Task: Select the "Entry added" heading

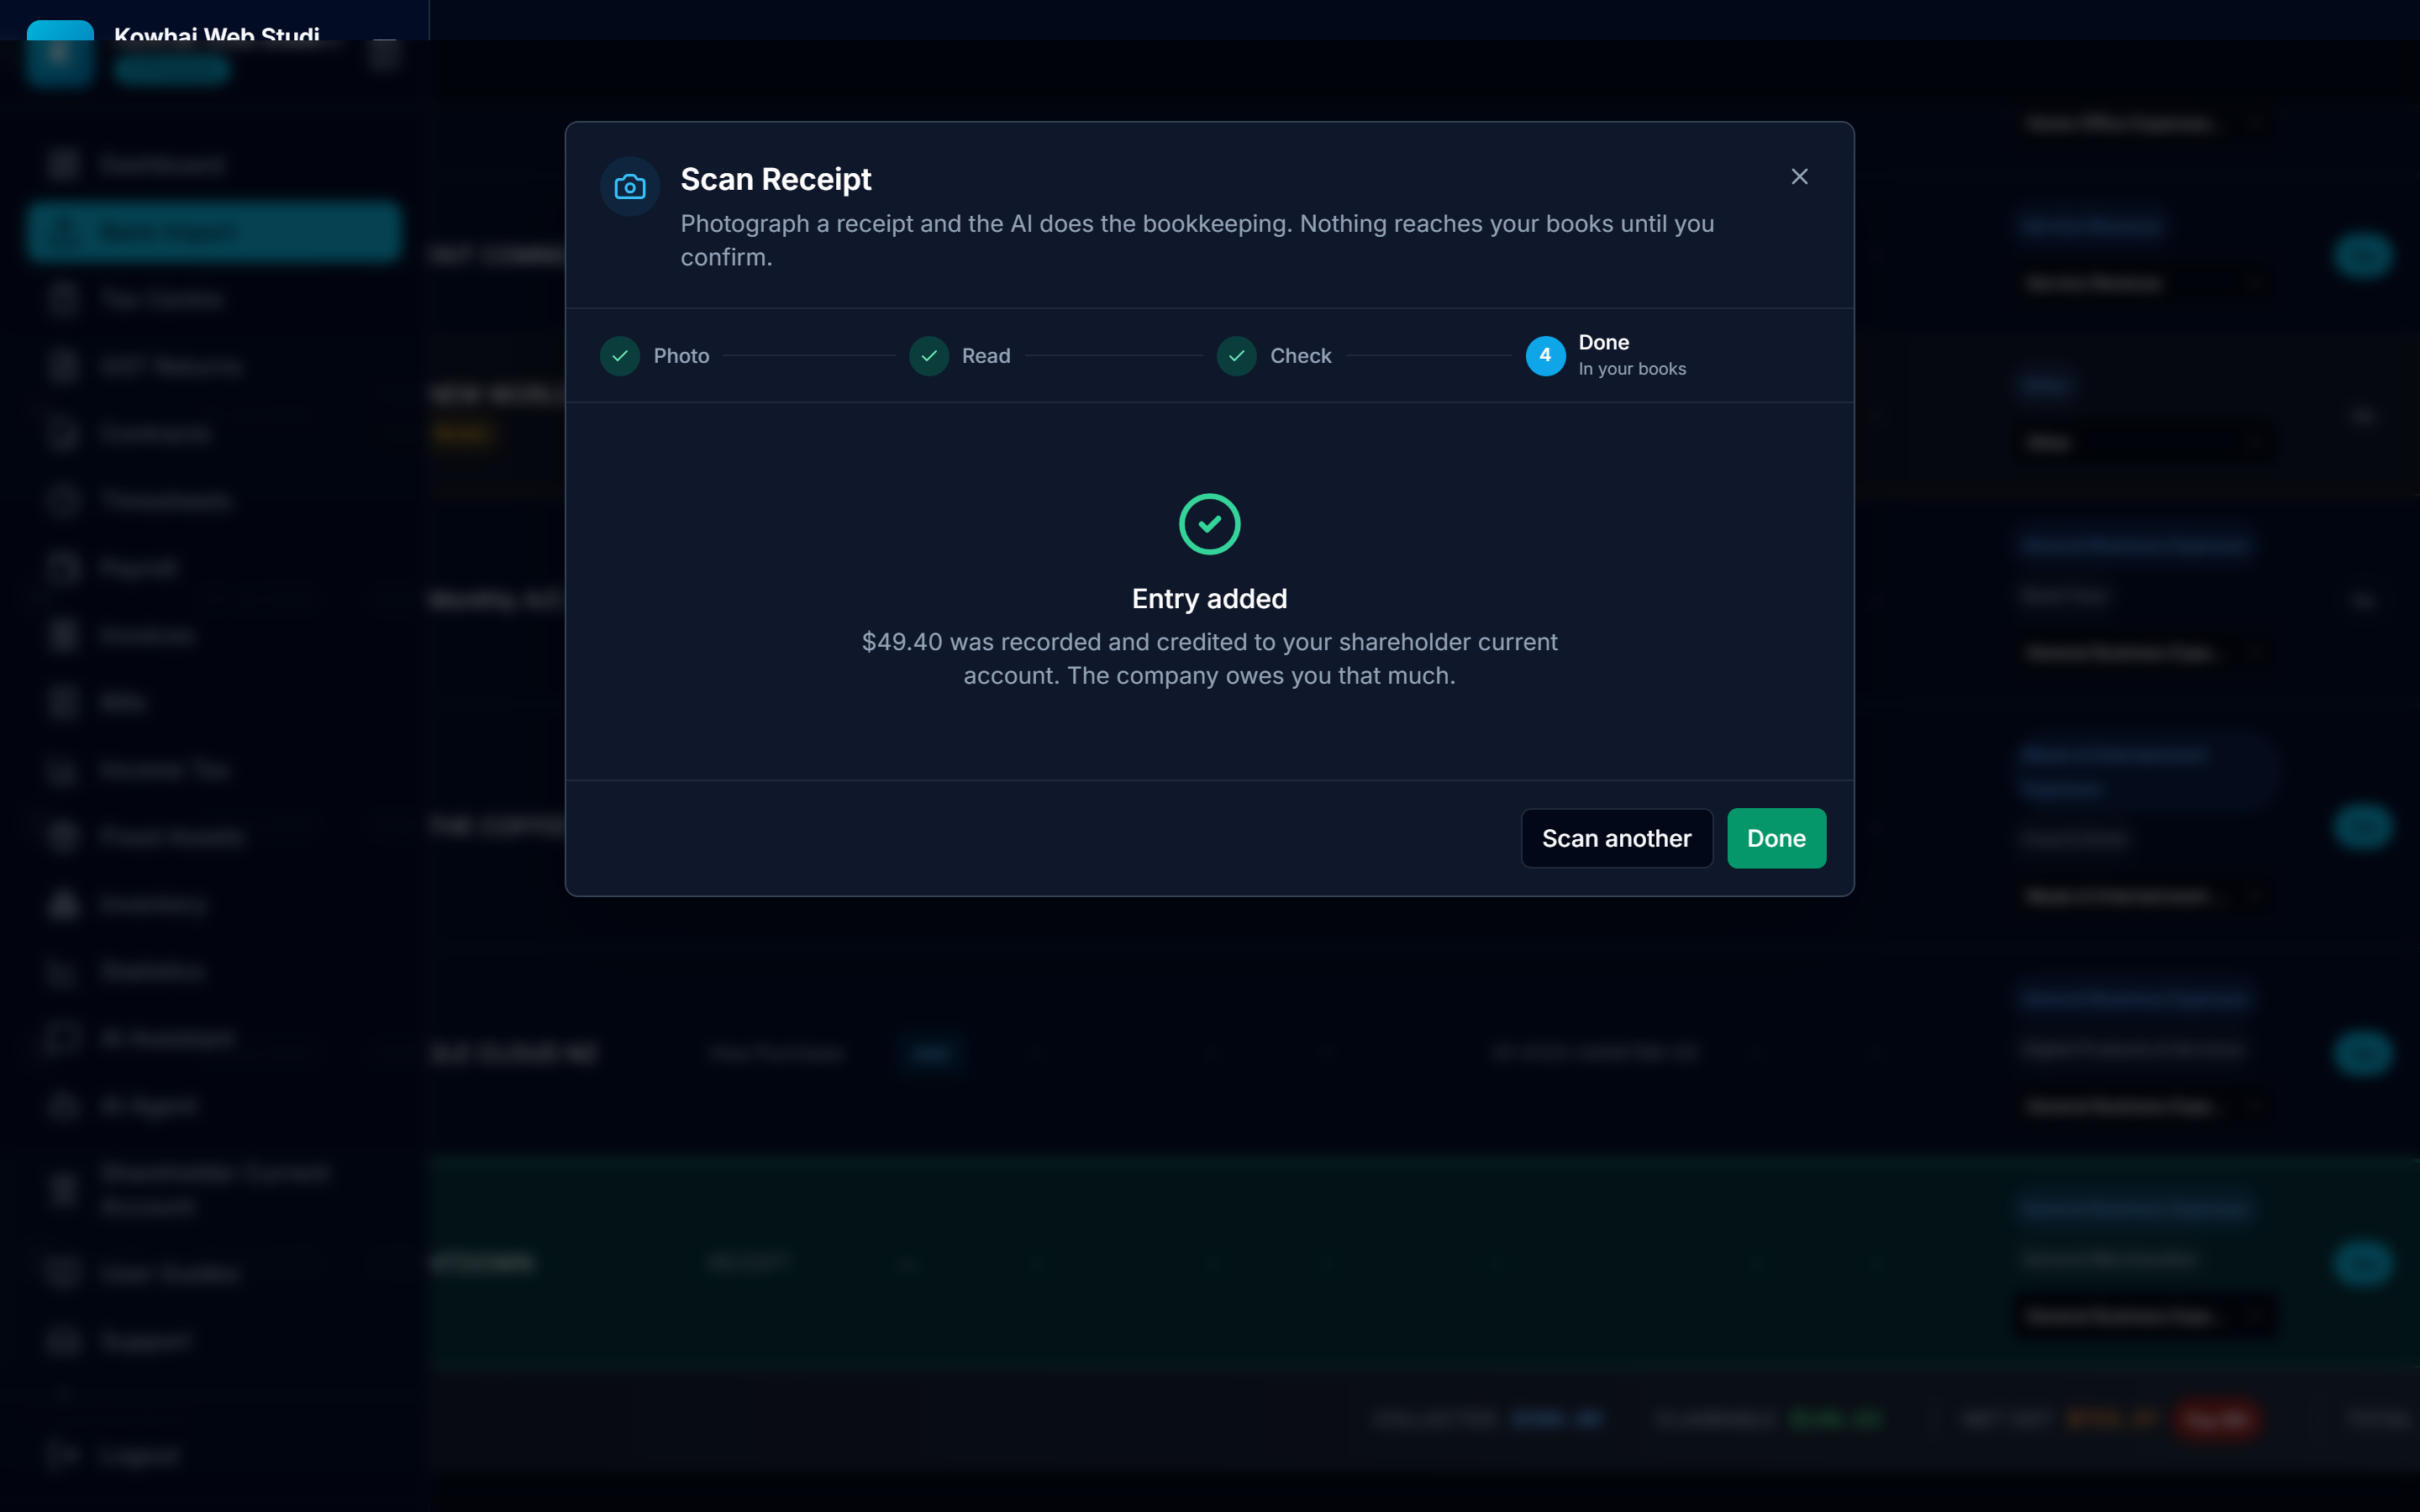Action: click(x=1210, y=598)
